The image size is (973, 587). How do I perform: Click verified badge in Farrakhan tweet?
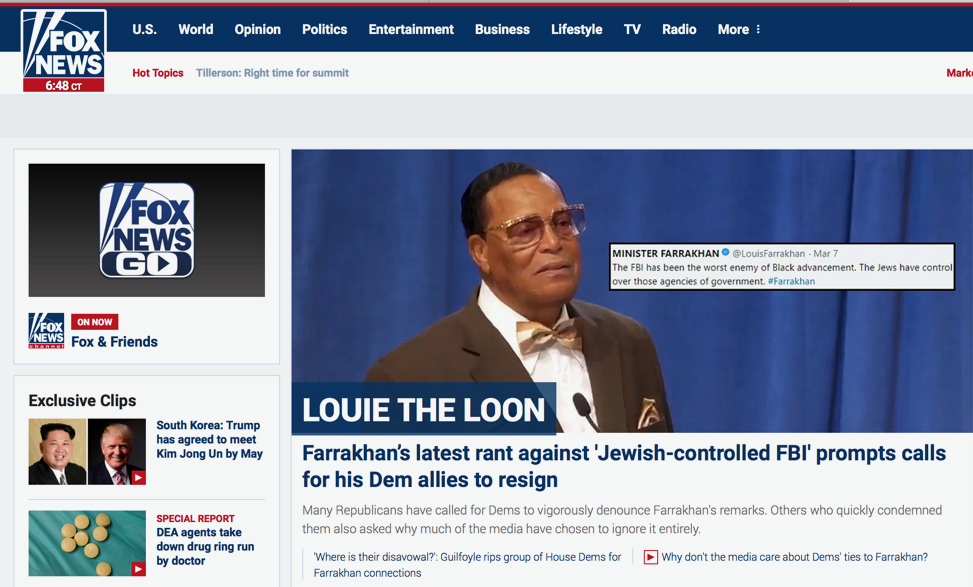point(725,253)
